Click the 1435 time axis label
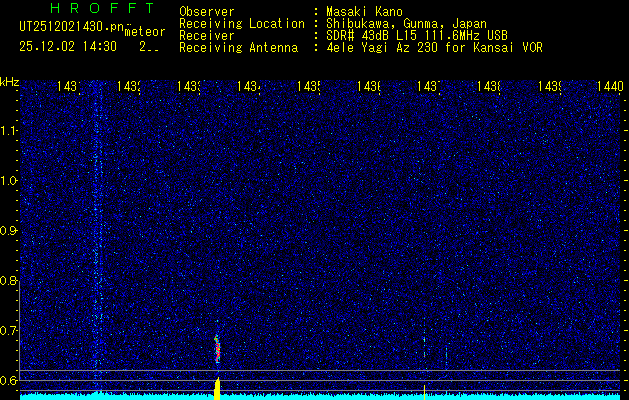Screen dimensions: 629x400 coord(308,86)
